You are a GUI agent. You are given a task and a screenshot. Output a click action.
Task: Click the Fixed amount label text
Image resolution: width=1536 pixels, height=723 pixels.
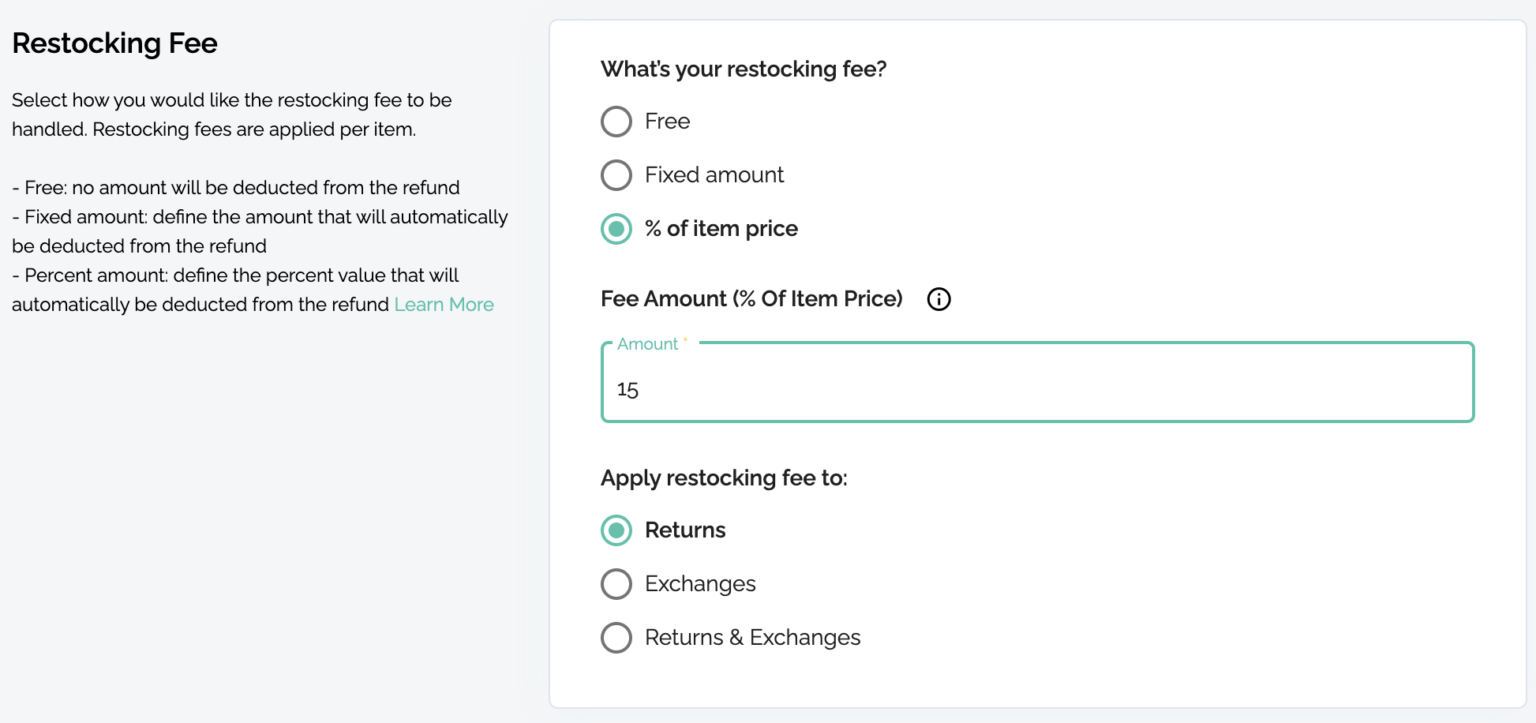714,175
